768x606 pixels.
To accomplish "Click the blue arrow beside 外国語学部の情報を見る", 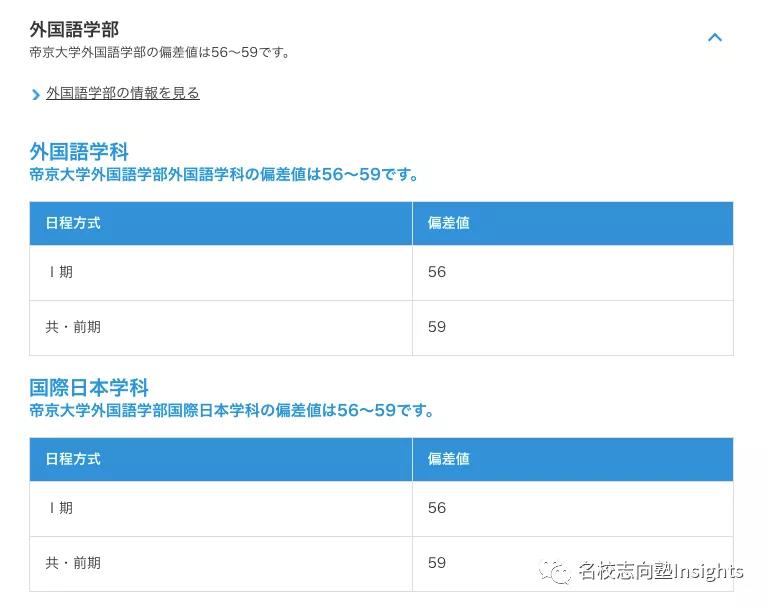I will pyautogui.click(x=35, y=95).
